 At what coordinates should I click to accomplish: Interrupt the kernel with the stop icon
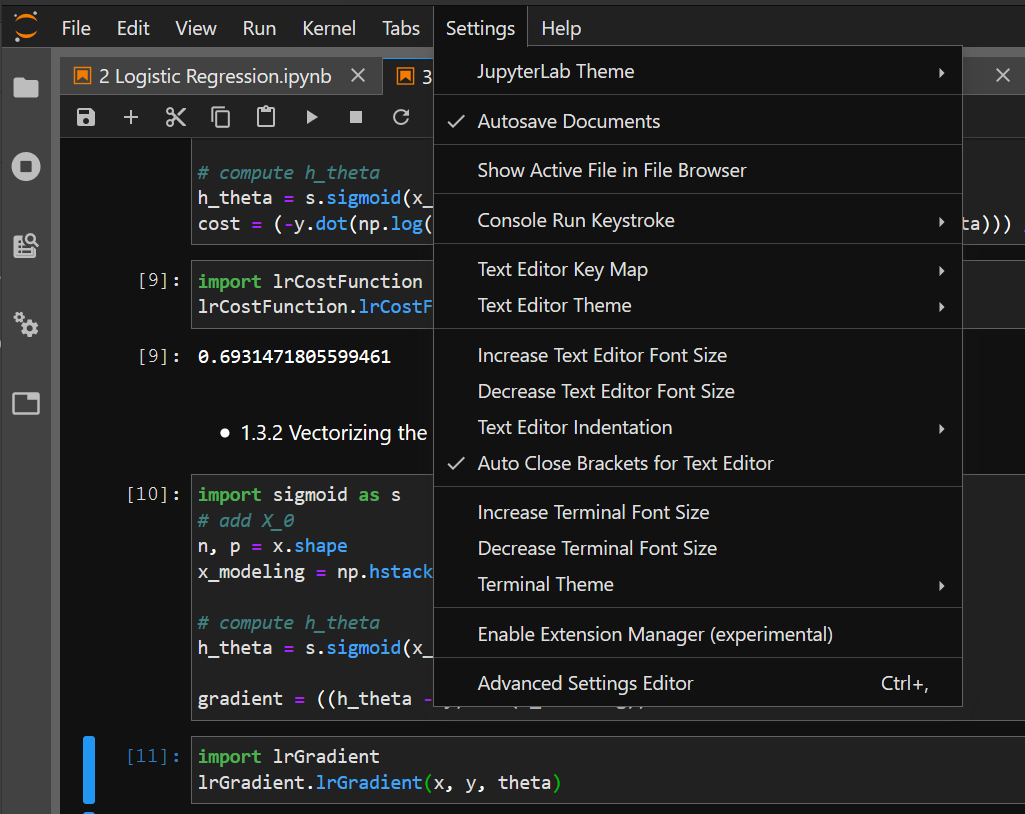tap(355, 117)
